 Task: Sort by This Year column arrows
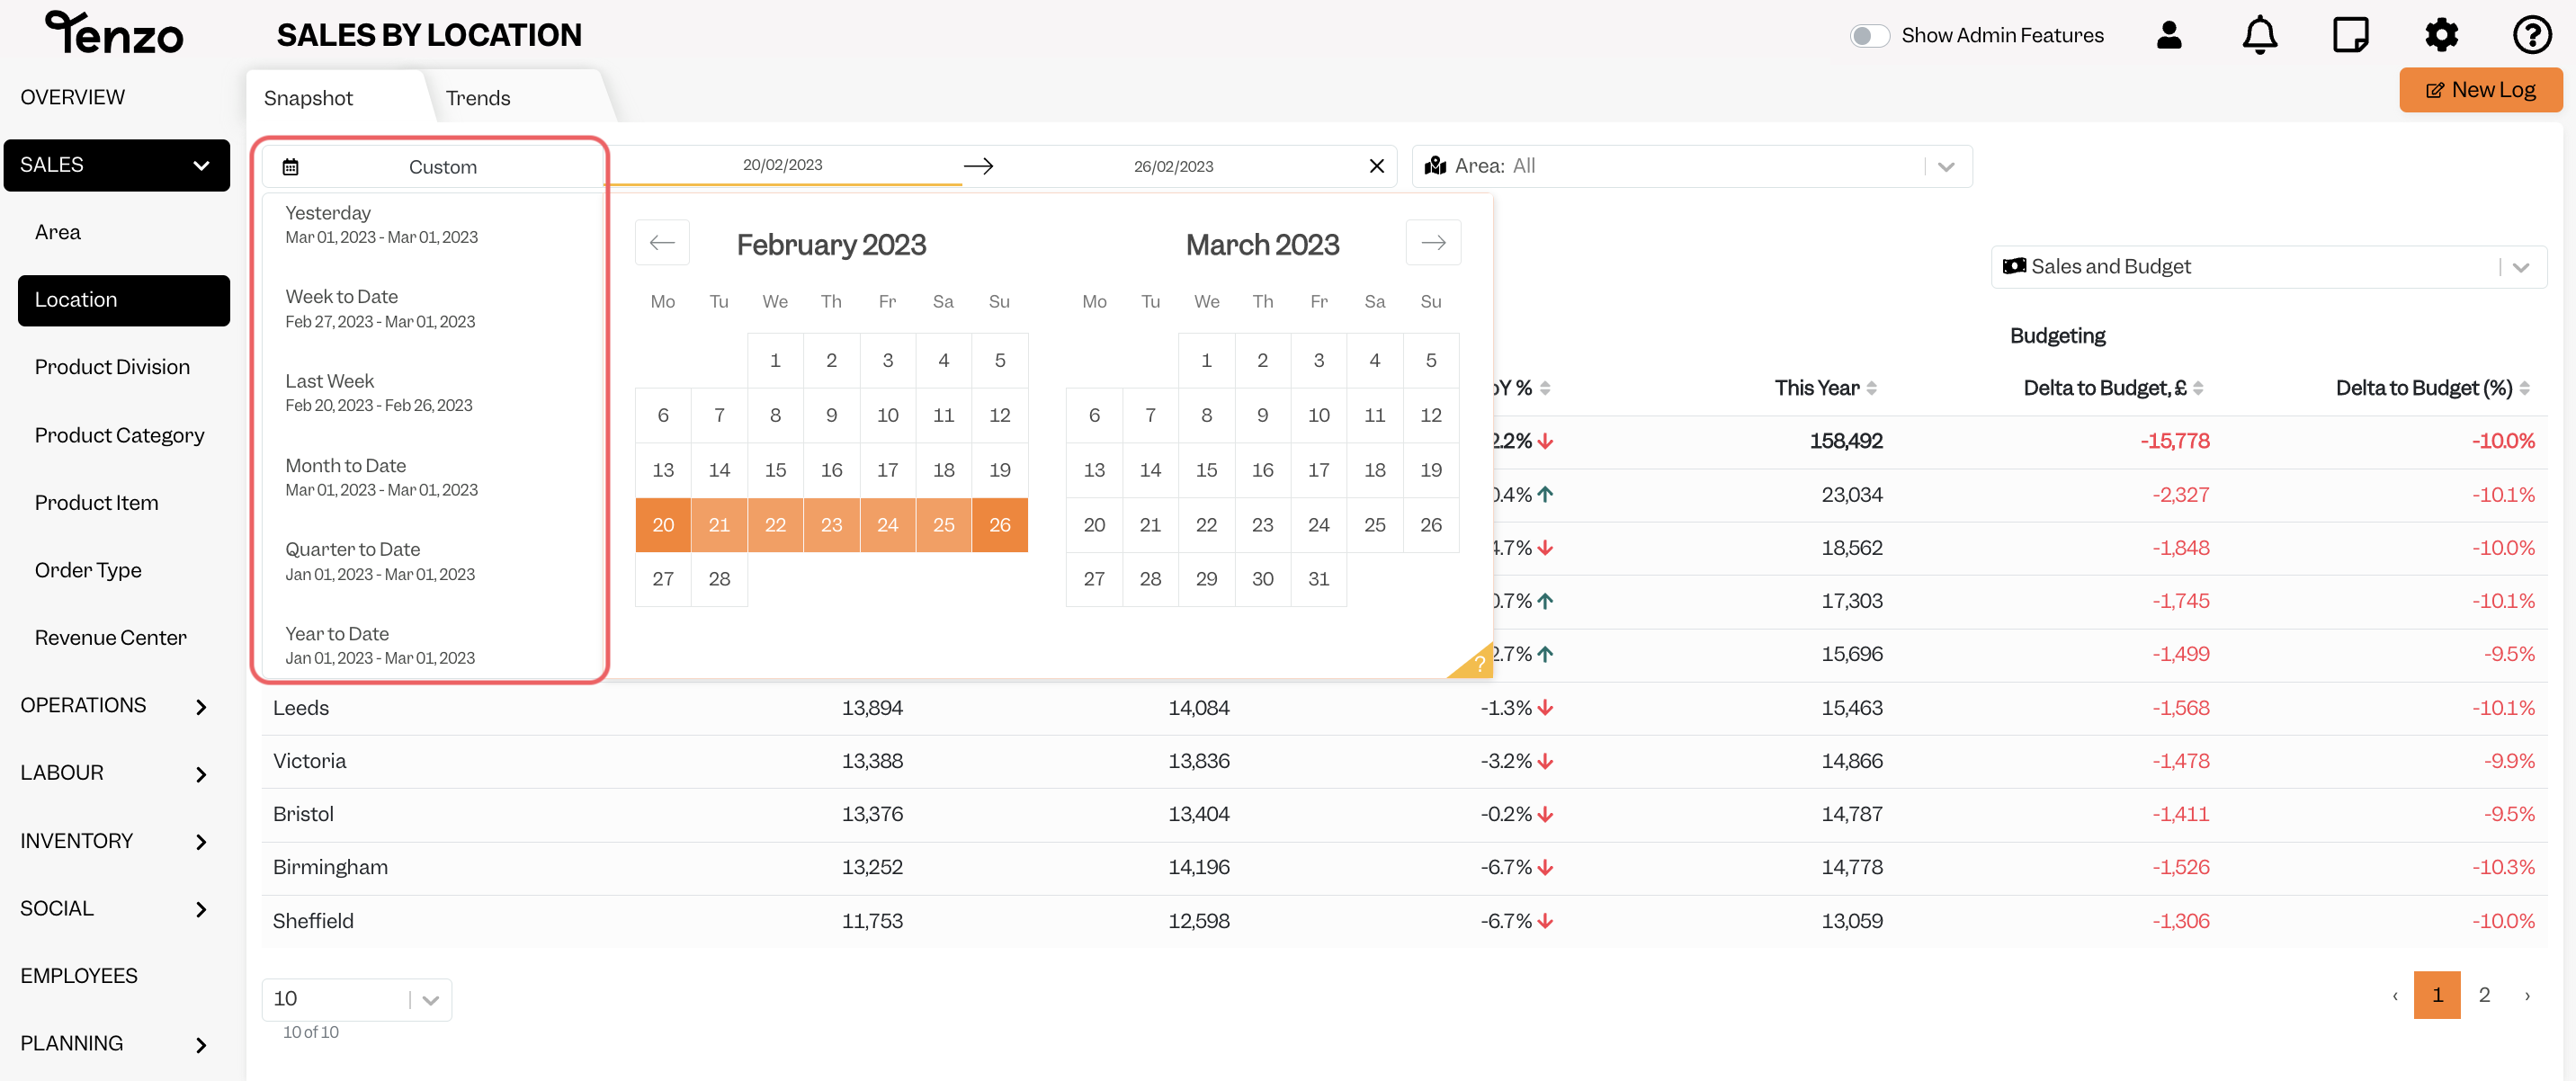pyautogui.click(x=1871, y=388)
